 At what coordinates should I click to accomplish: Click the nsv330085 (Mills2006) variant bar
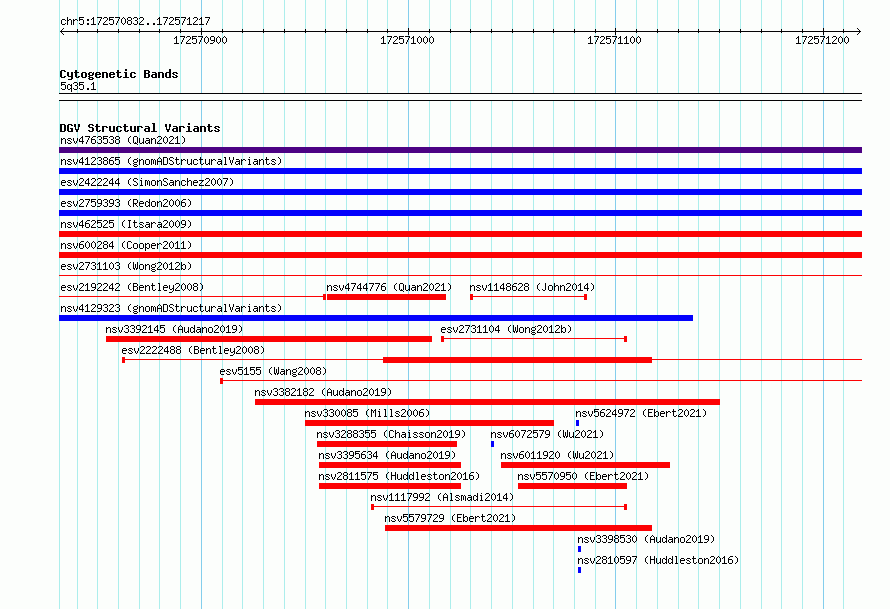pos(429,423)
